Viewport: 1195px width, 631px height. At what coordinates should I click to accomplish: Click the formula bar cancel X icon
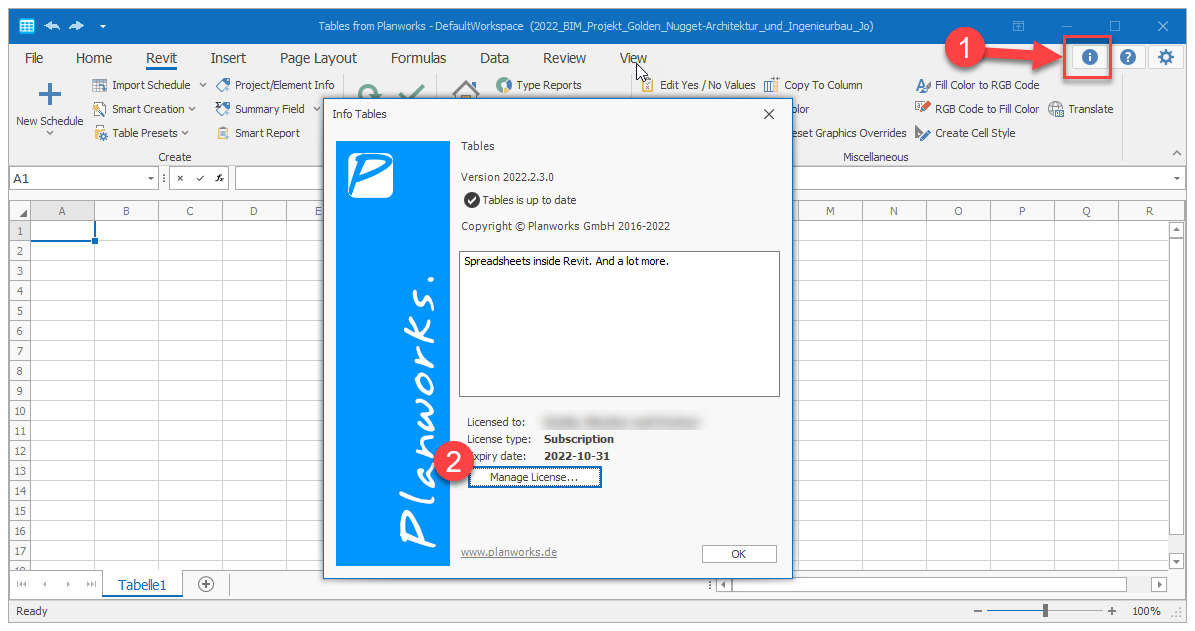coord(180,178)
